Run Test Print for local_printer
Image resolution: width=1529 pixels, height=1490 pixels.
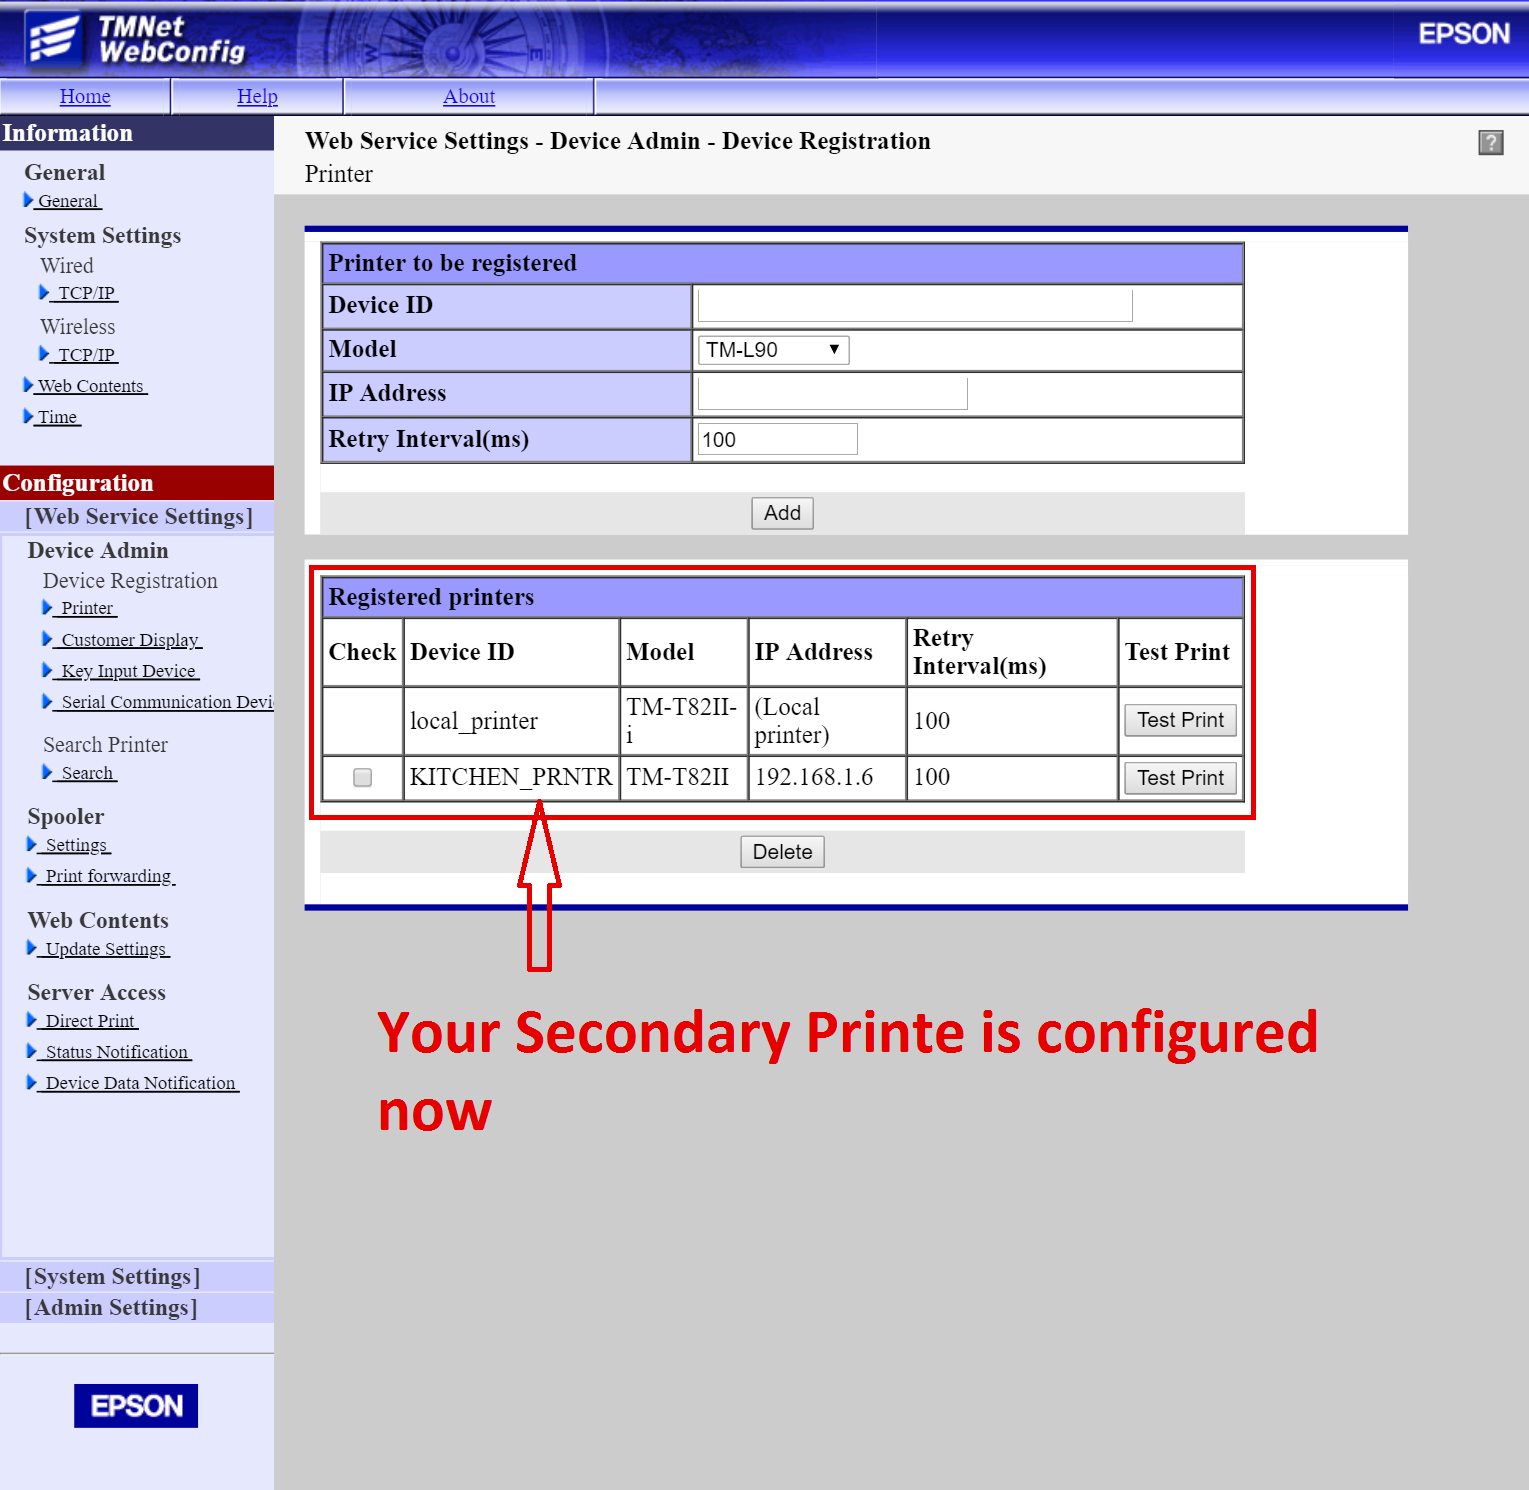pyautogui.click(x=1180, y=720)
